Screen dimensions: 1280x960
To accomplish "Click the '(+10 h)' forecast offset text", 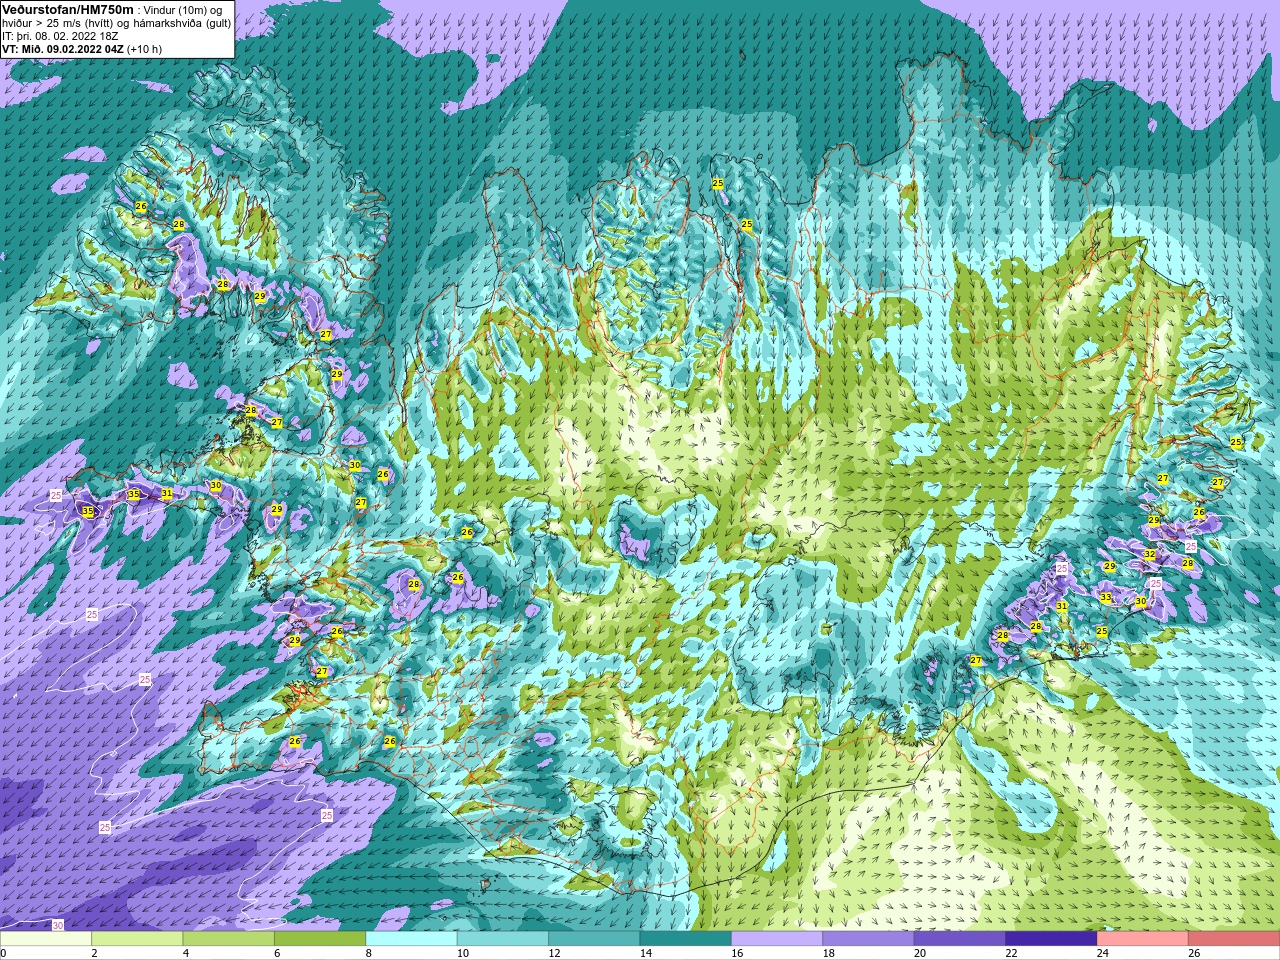I will [144, 49].
